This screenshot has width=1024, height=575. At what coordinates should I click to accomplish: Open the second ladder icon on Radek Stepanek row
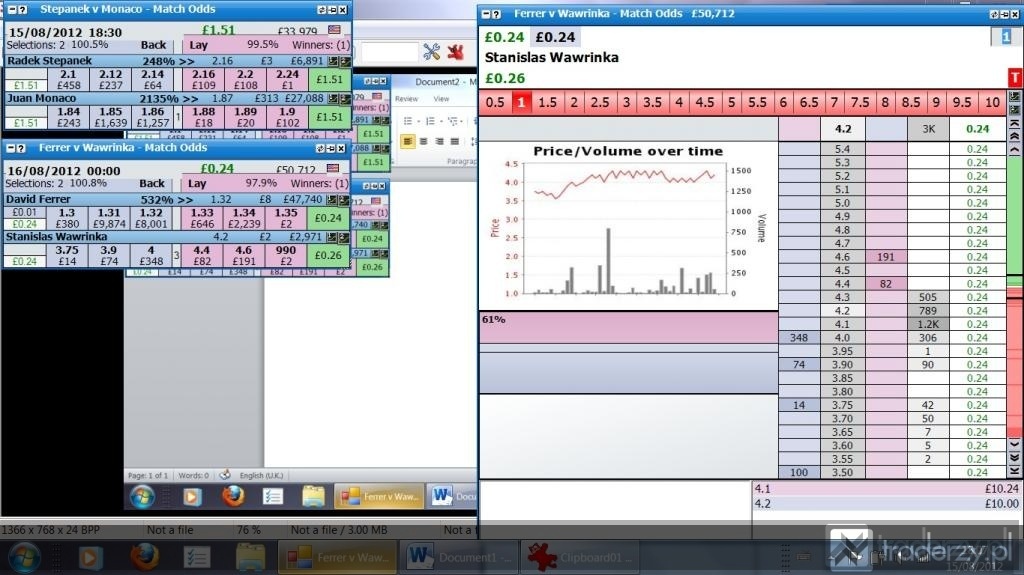pos(345,61)
